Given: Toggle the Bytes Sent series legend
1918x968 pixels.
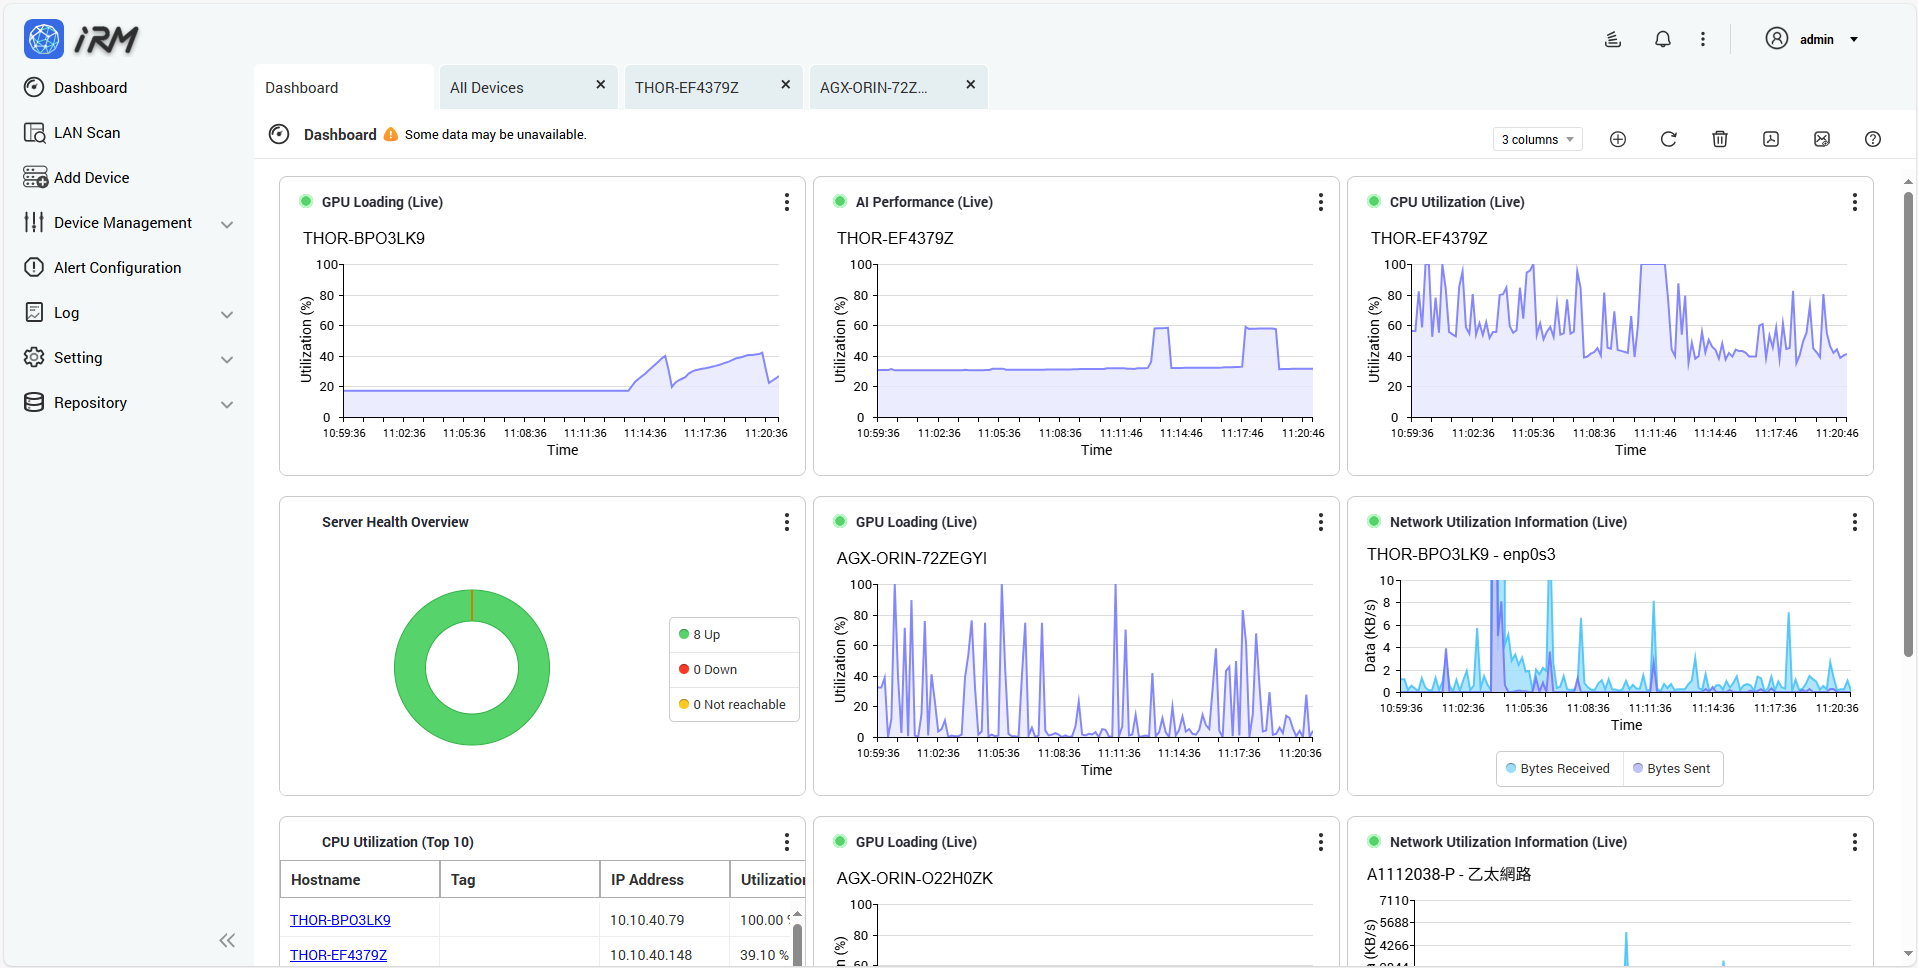Looking at the screenshot, I should point(1672,769).
